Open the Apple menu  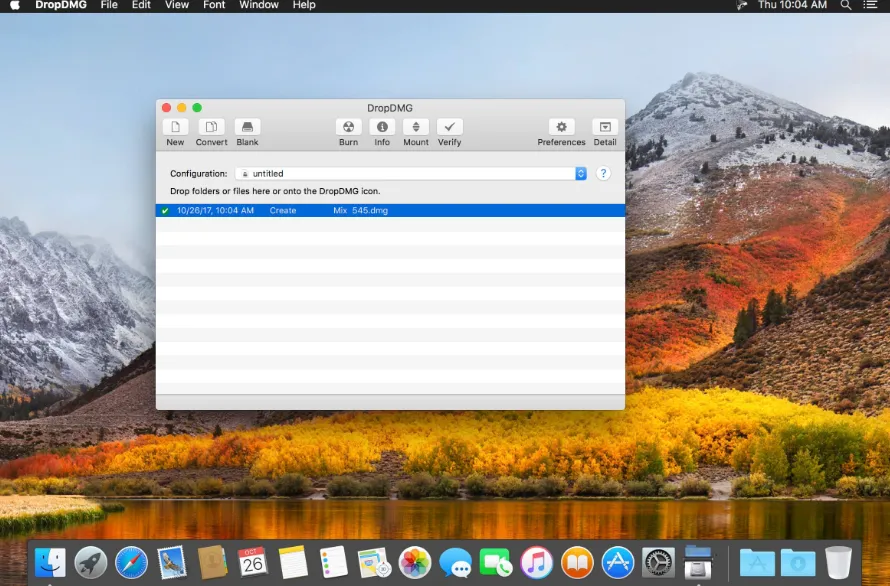15,6
